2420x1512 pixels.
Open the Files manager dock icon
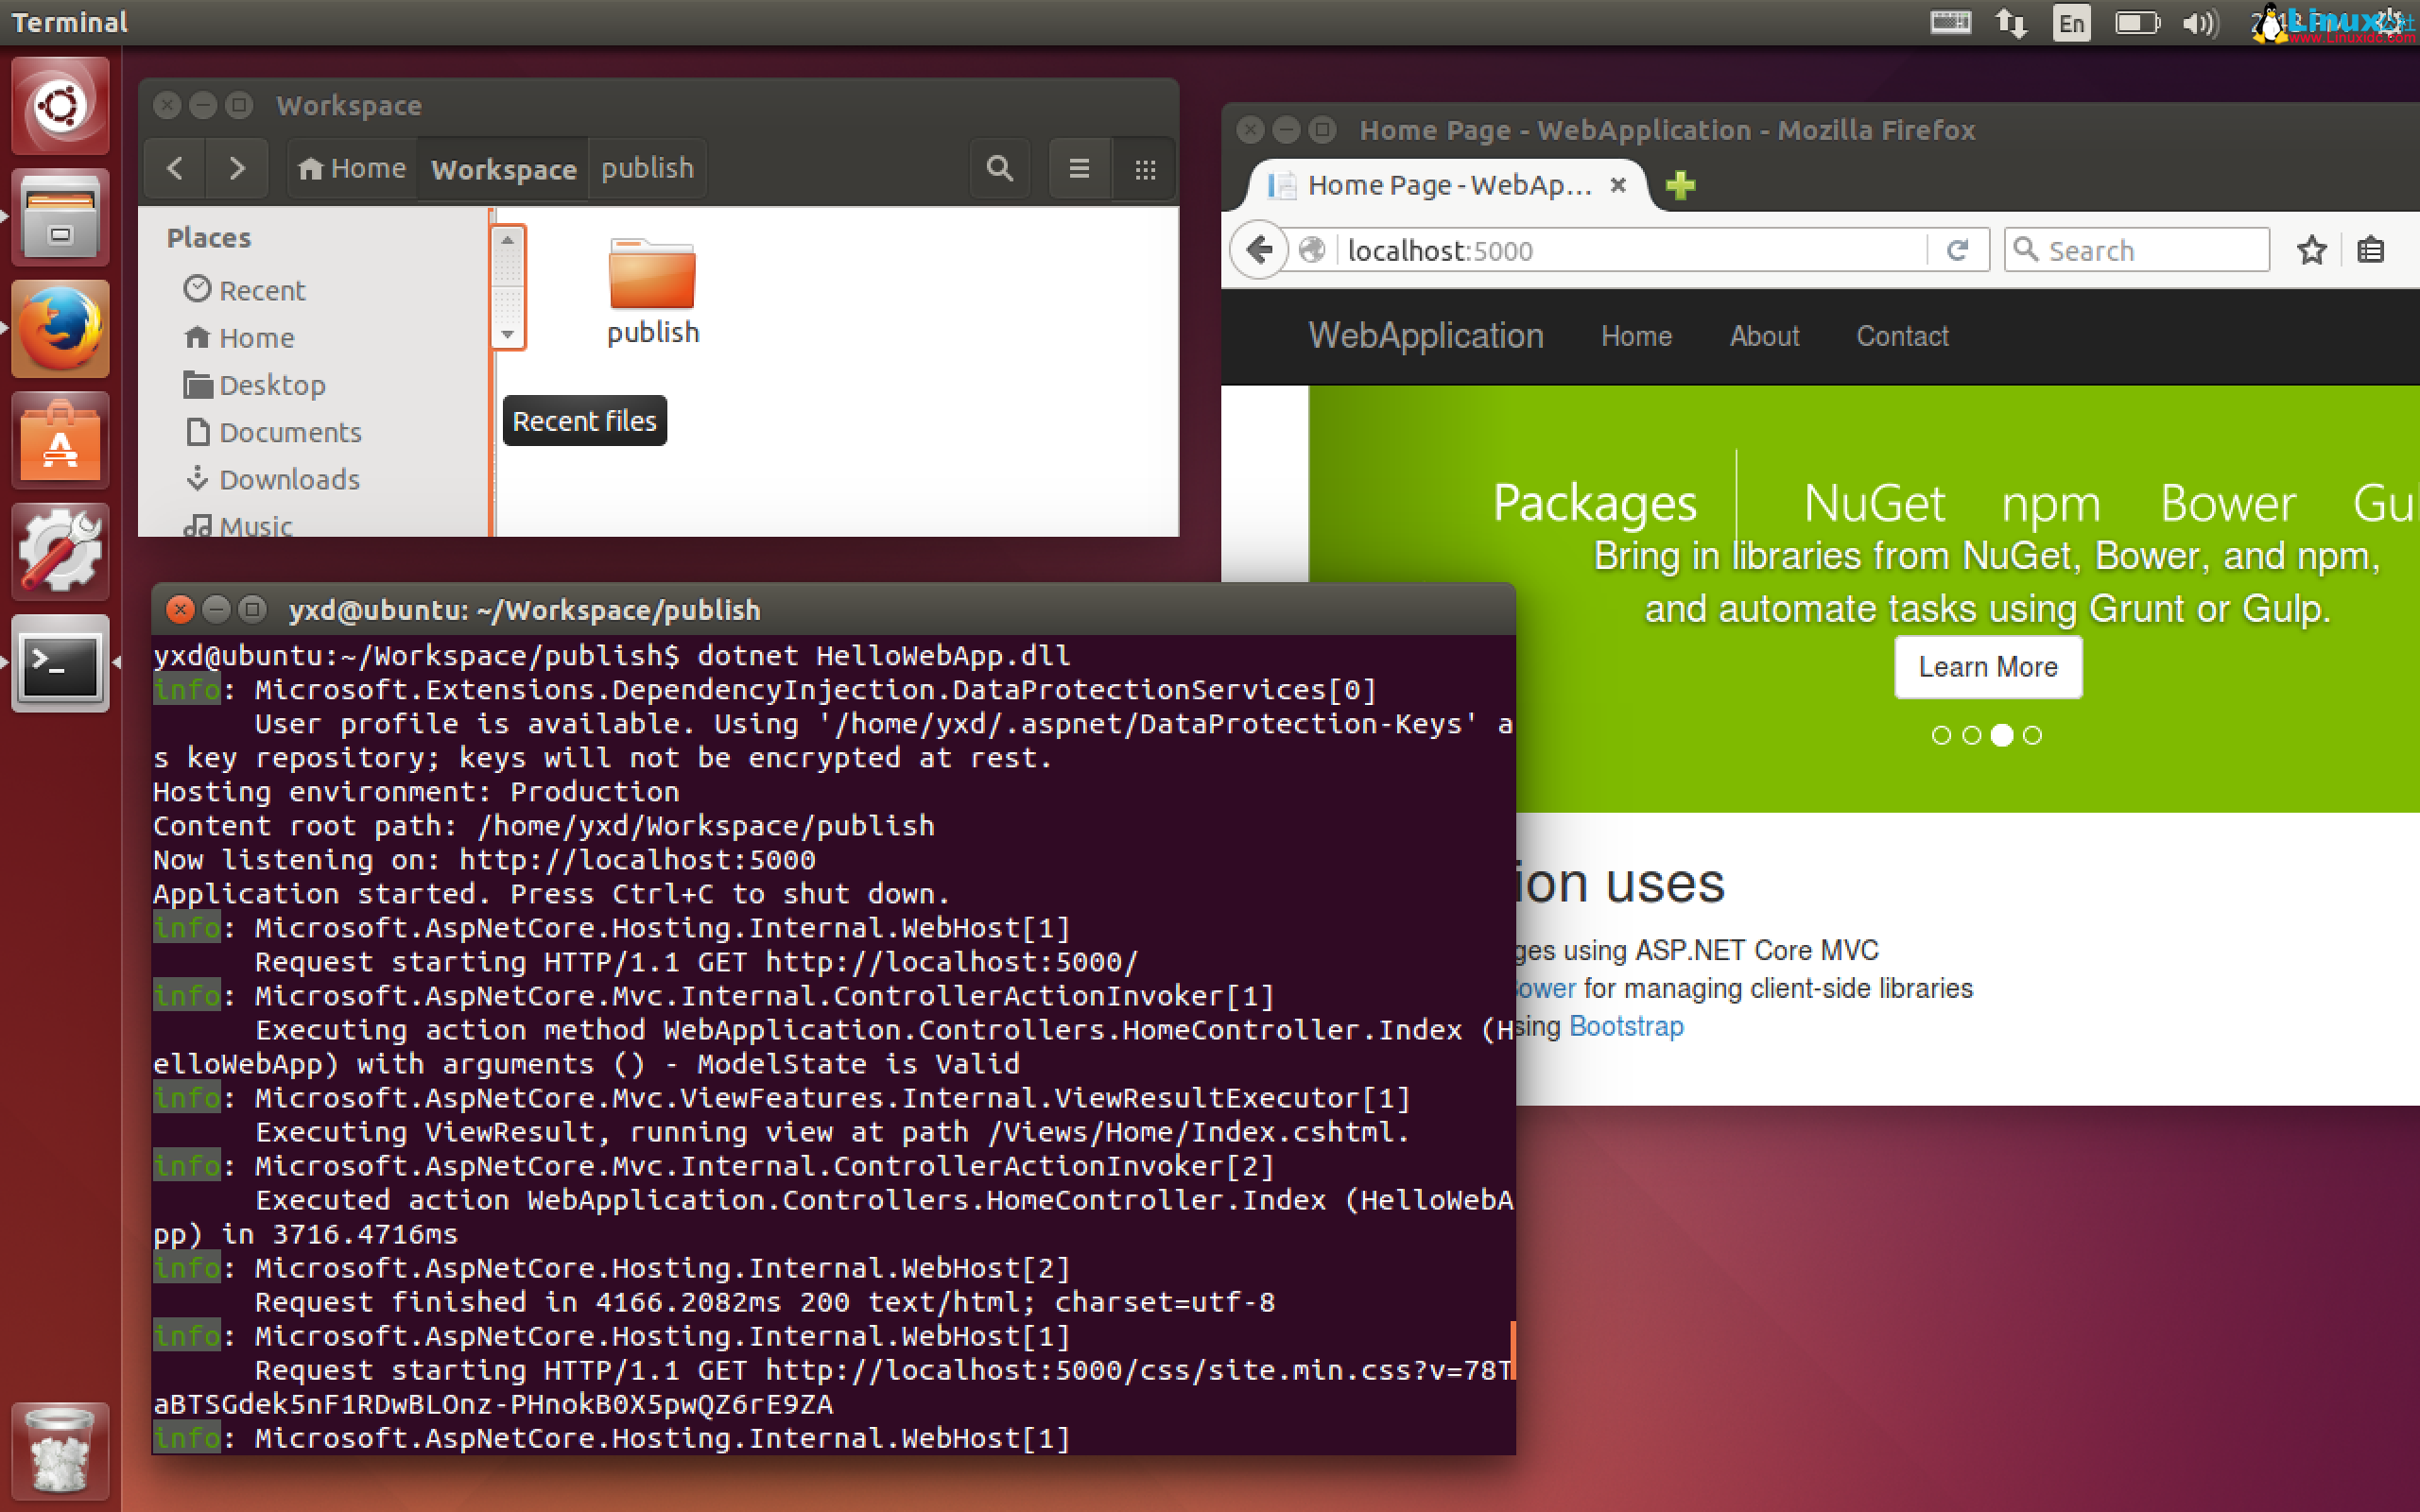coord(60,216)
